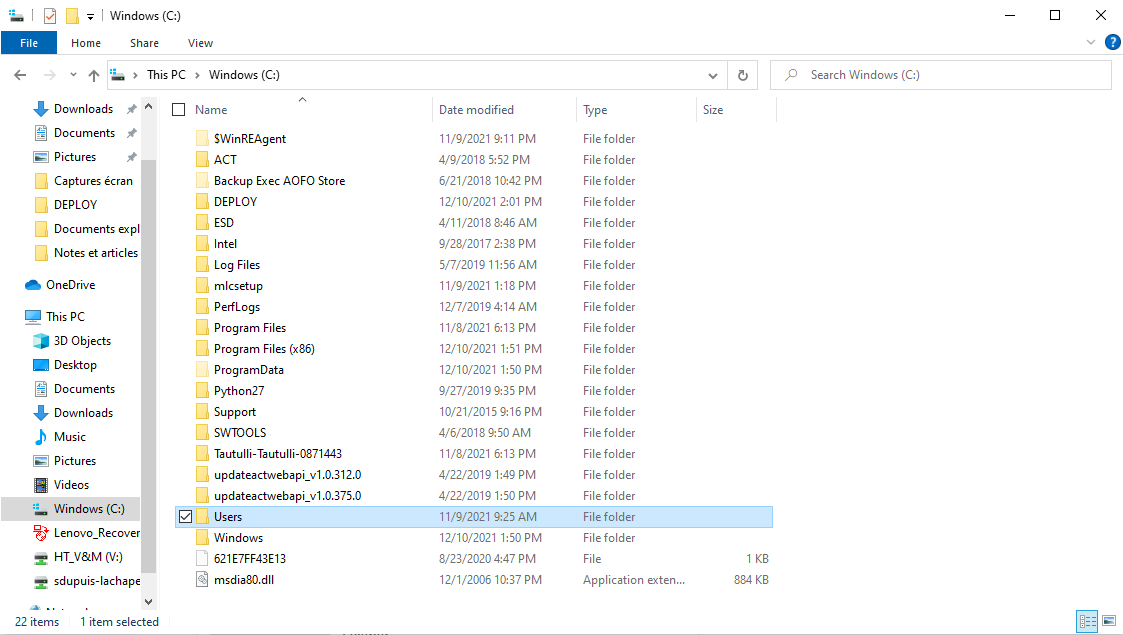
Task: Click the Refresh button in address bar
Action: (742, 75)
